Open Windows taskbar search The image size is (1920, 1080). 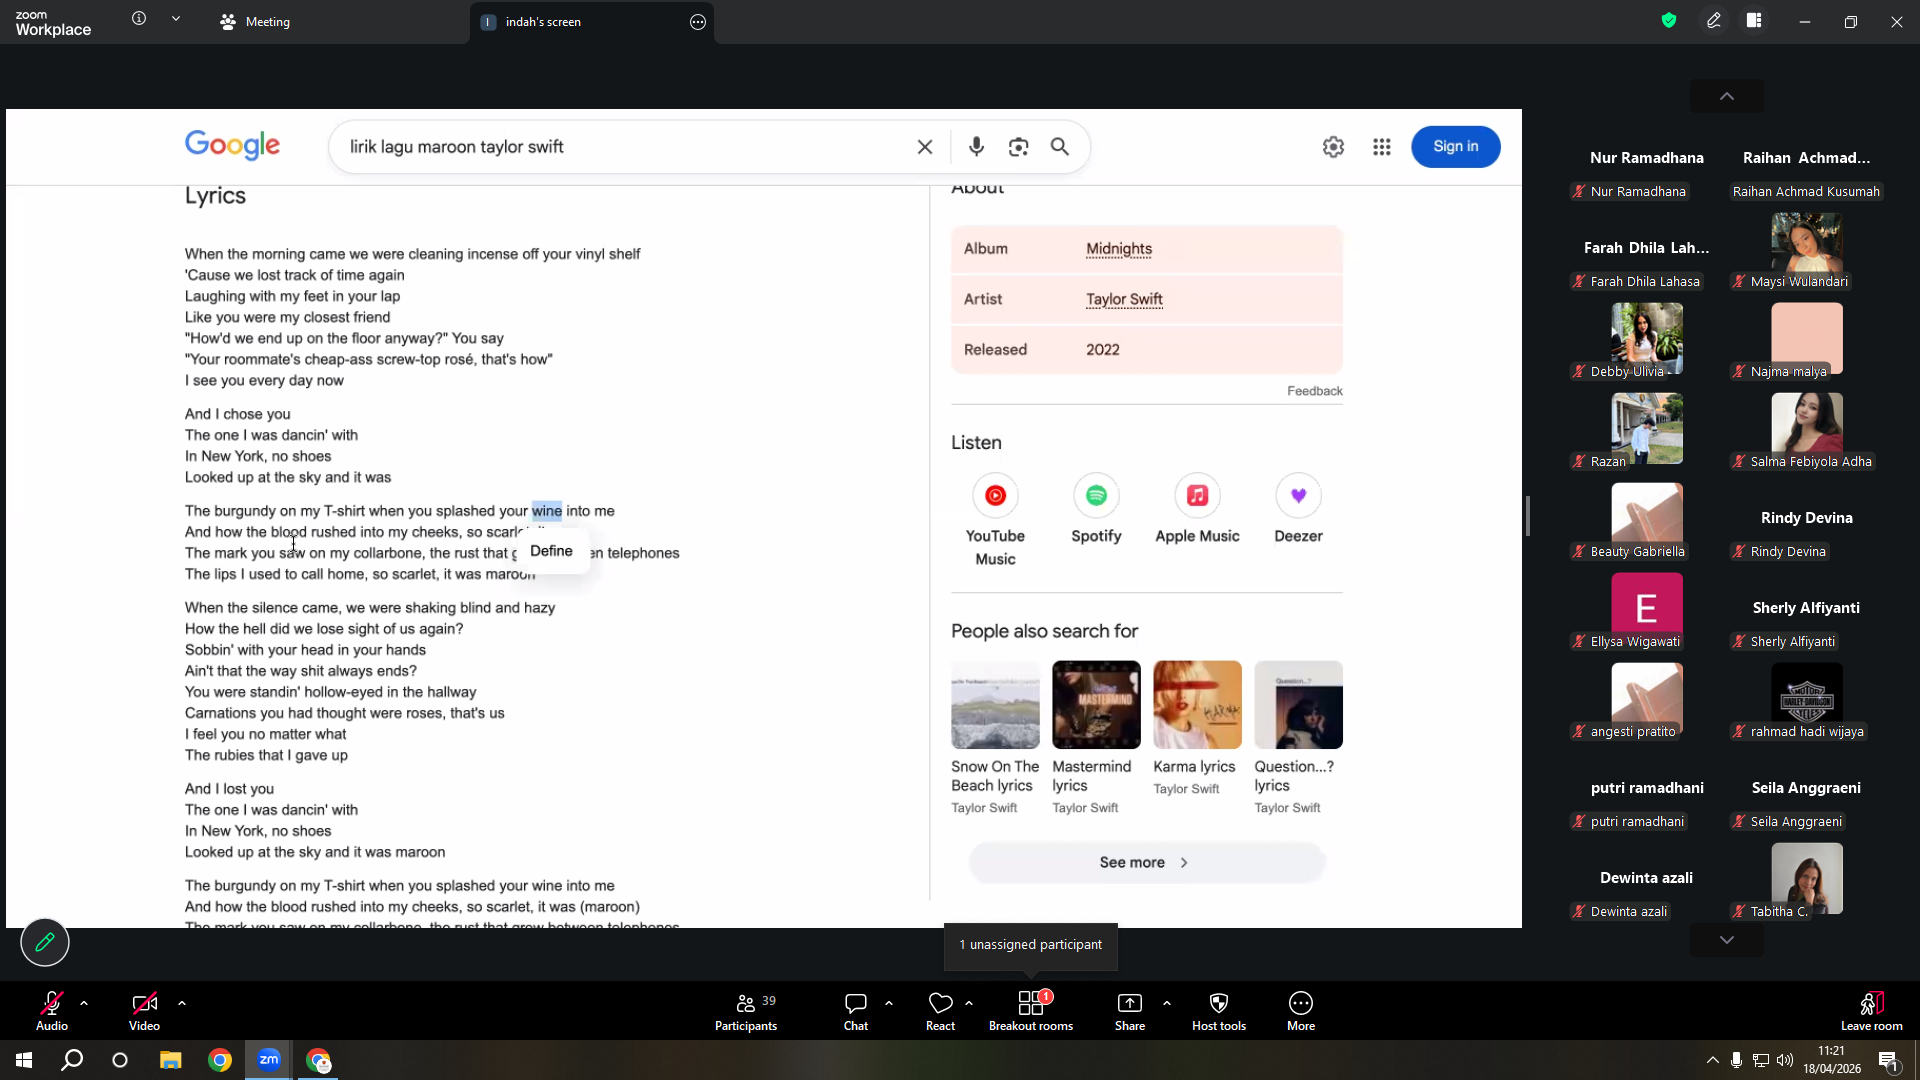click(x=72, y=1060)
